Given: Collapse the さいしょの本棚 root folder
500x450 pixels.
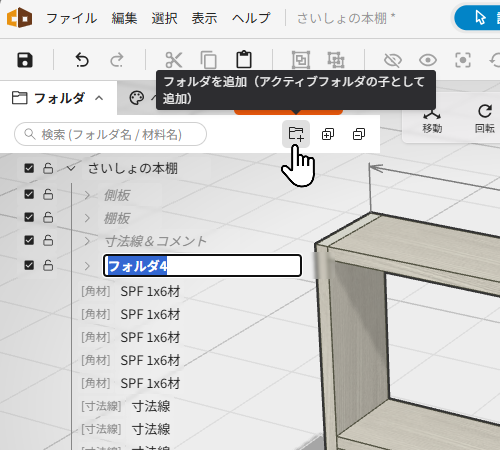Looking at the screenshot, I should tap(71, 168).
